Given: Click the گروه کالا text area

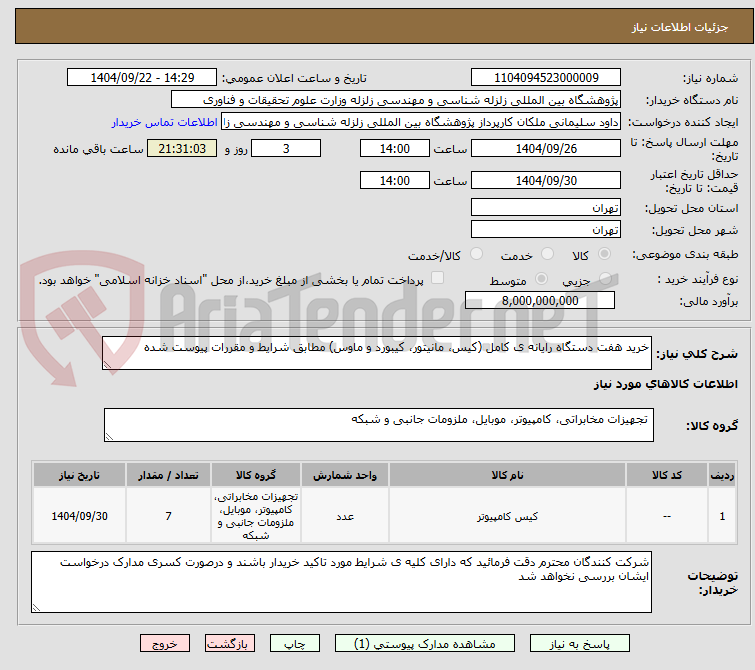Looking at the screenshot, I should click(x=378, y=425).
